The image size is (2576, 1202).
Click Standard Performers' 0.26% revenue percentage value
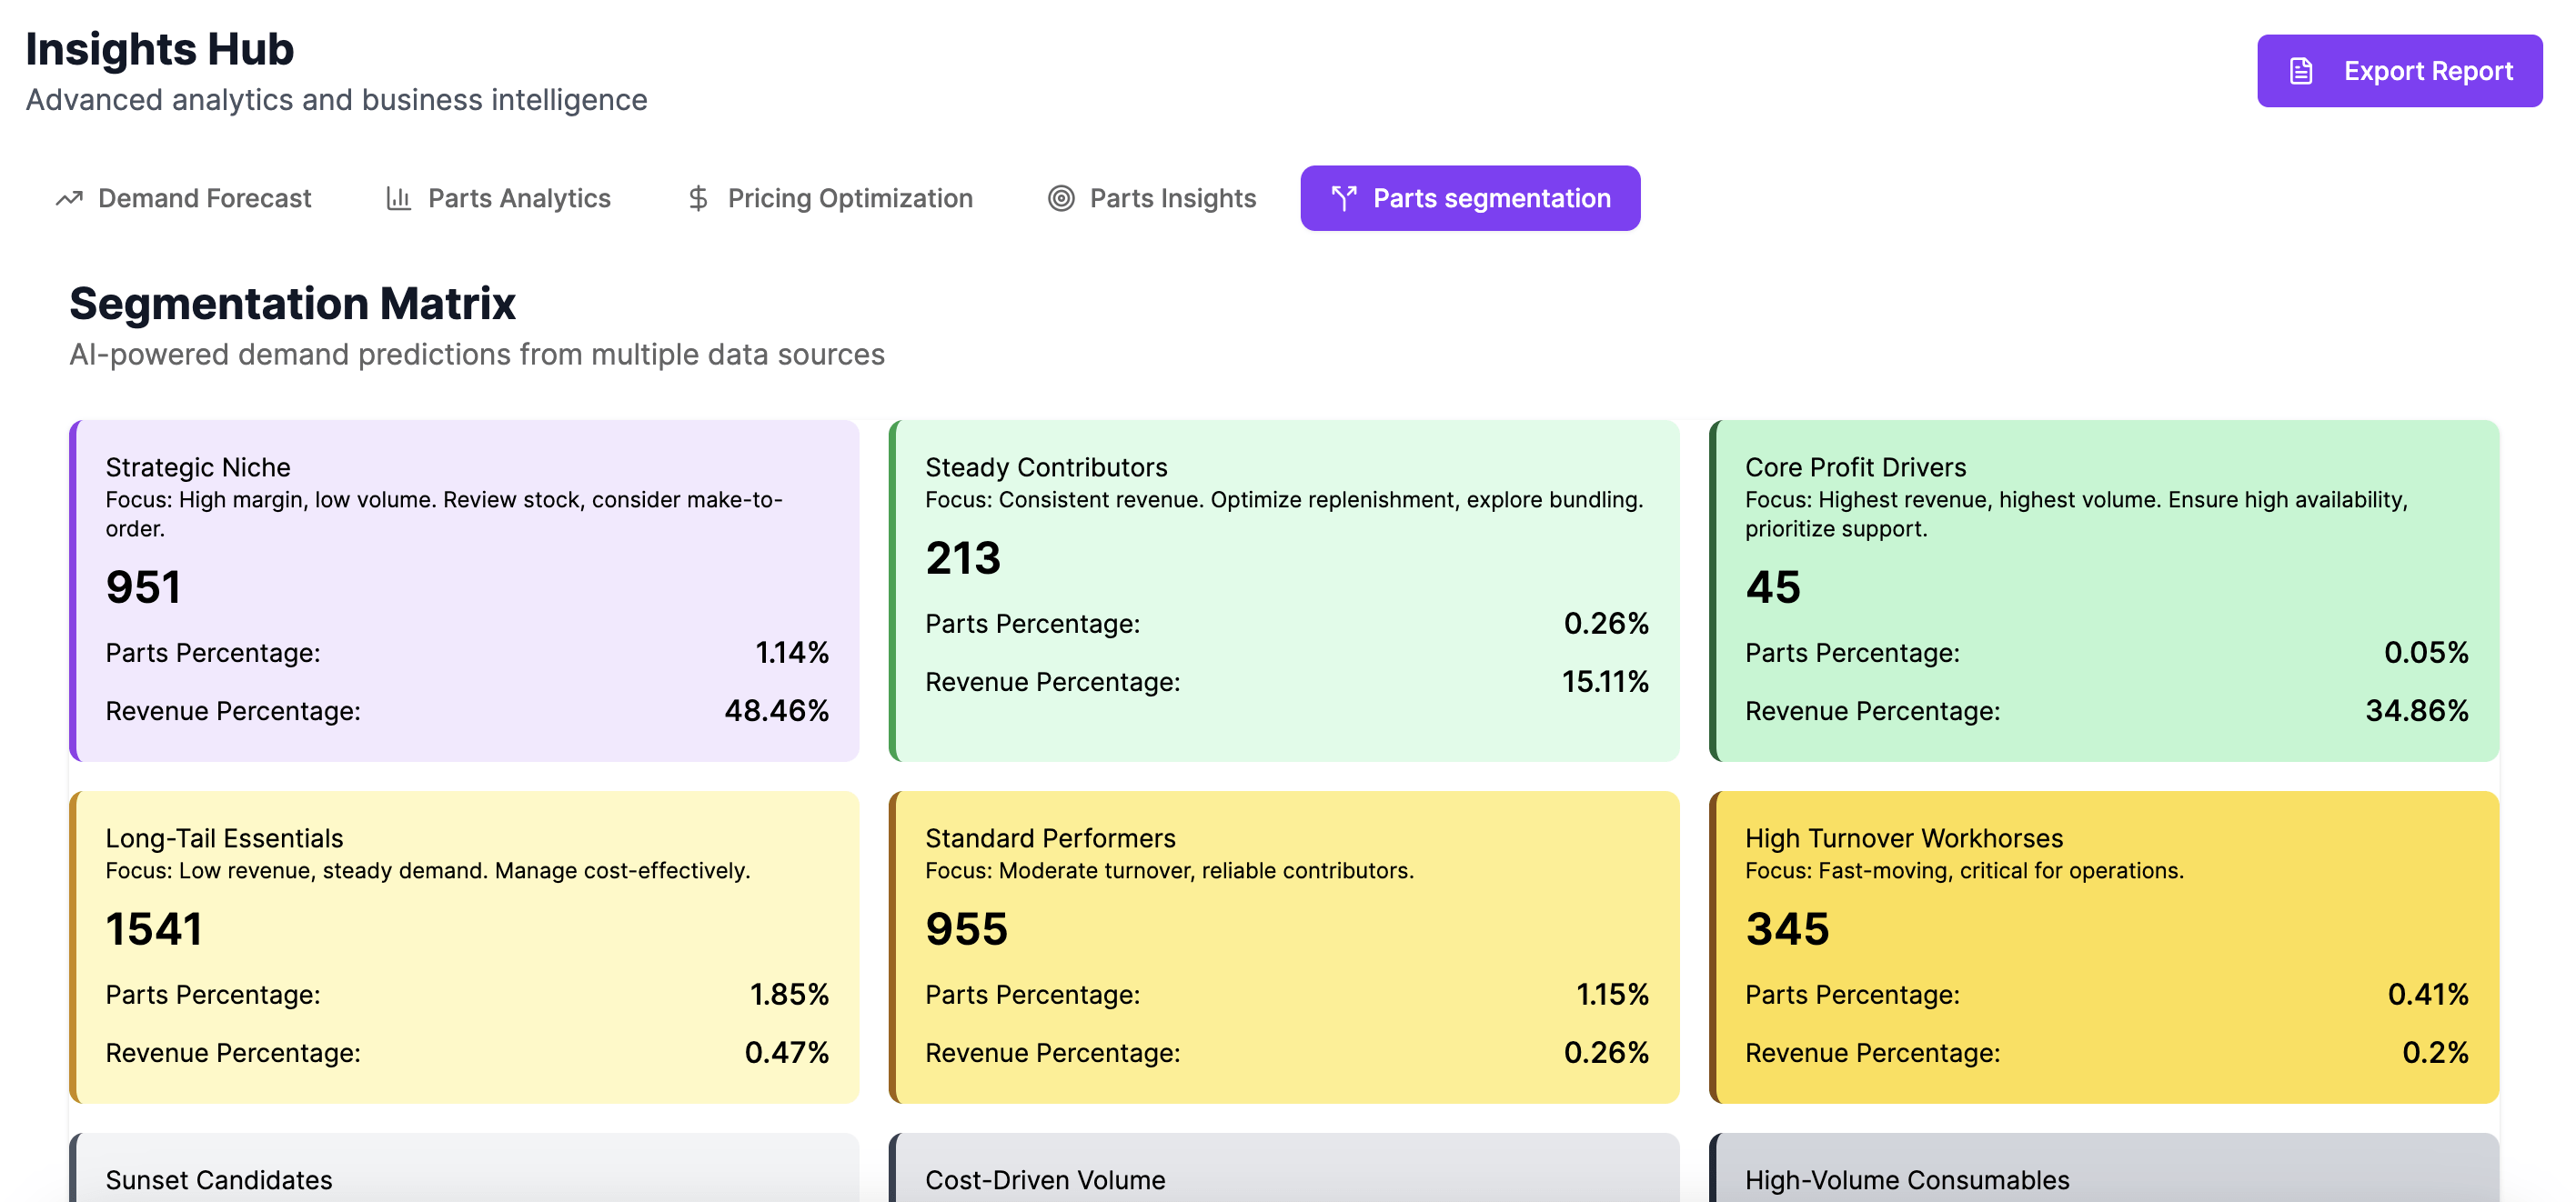1606,1053
